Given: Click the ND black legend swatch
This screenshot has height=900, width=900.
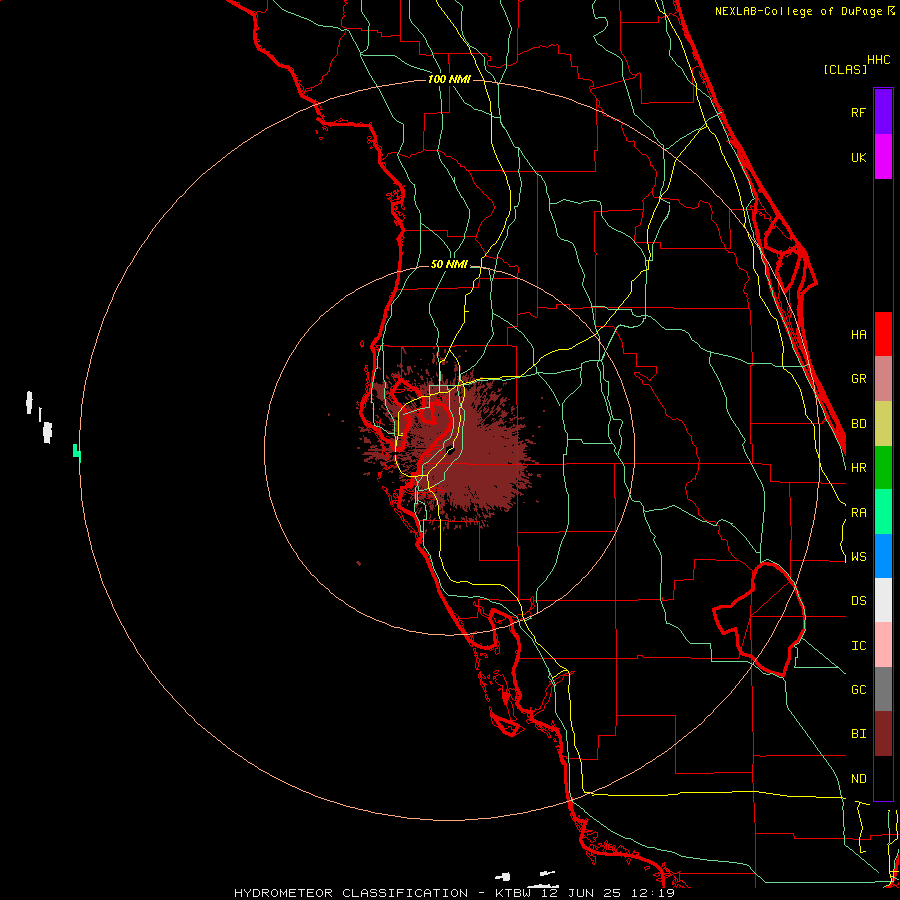Looking at the screenshot, I should pos(883,778).
